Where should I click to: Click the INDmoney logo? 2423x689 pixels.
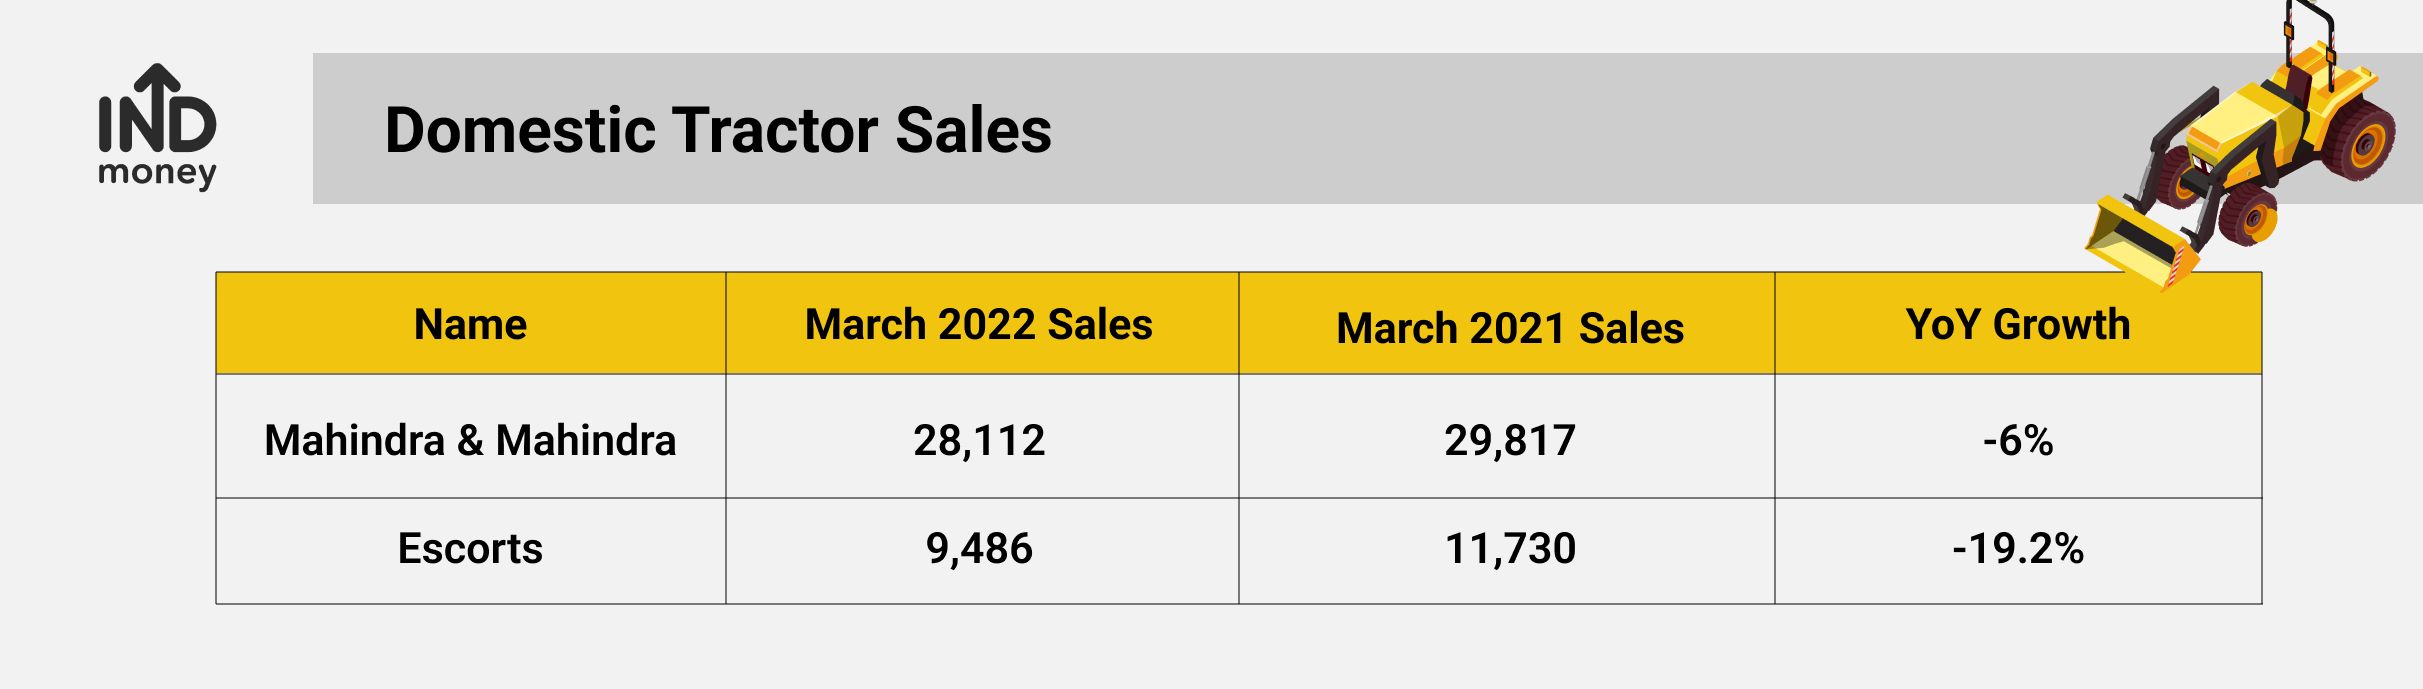(x=157, y=127)
